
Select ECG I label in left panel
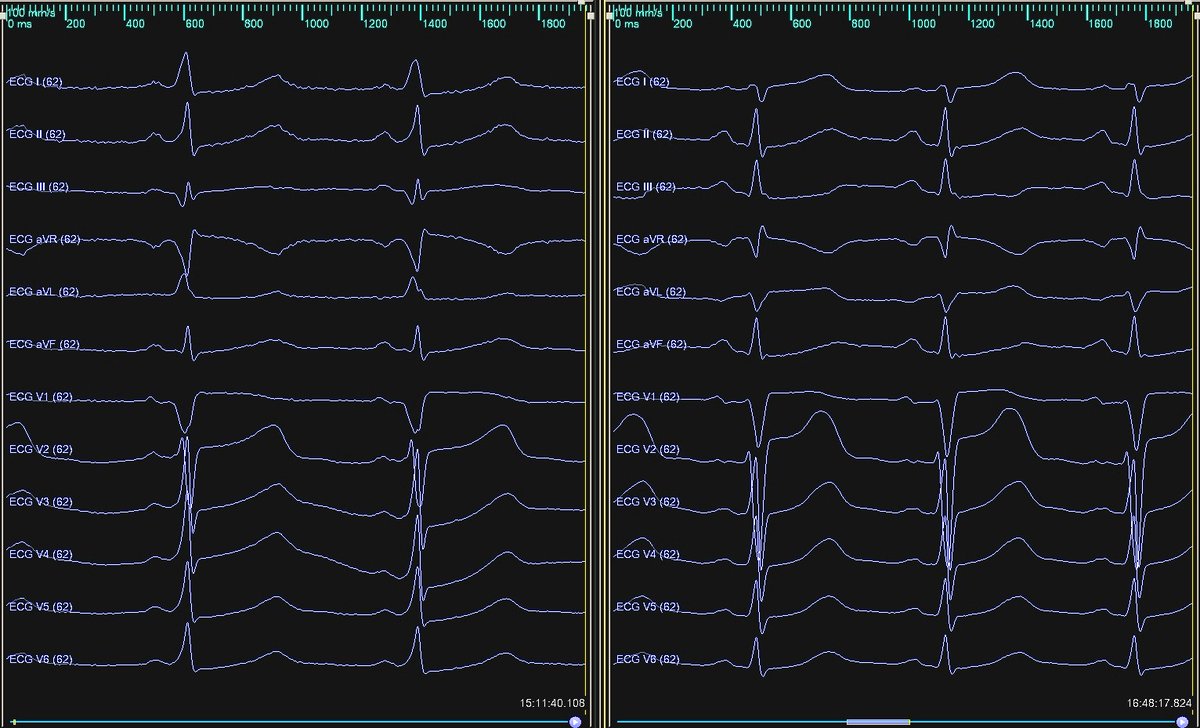click(35, 82)
